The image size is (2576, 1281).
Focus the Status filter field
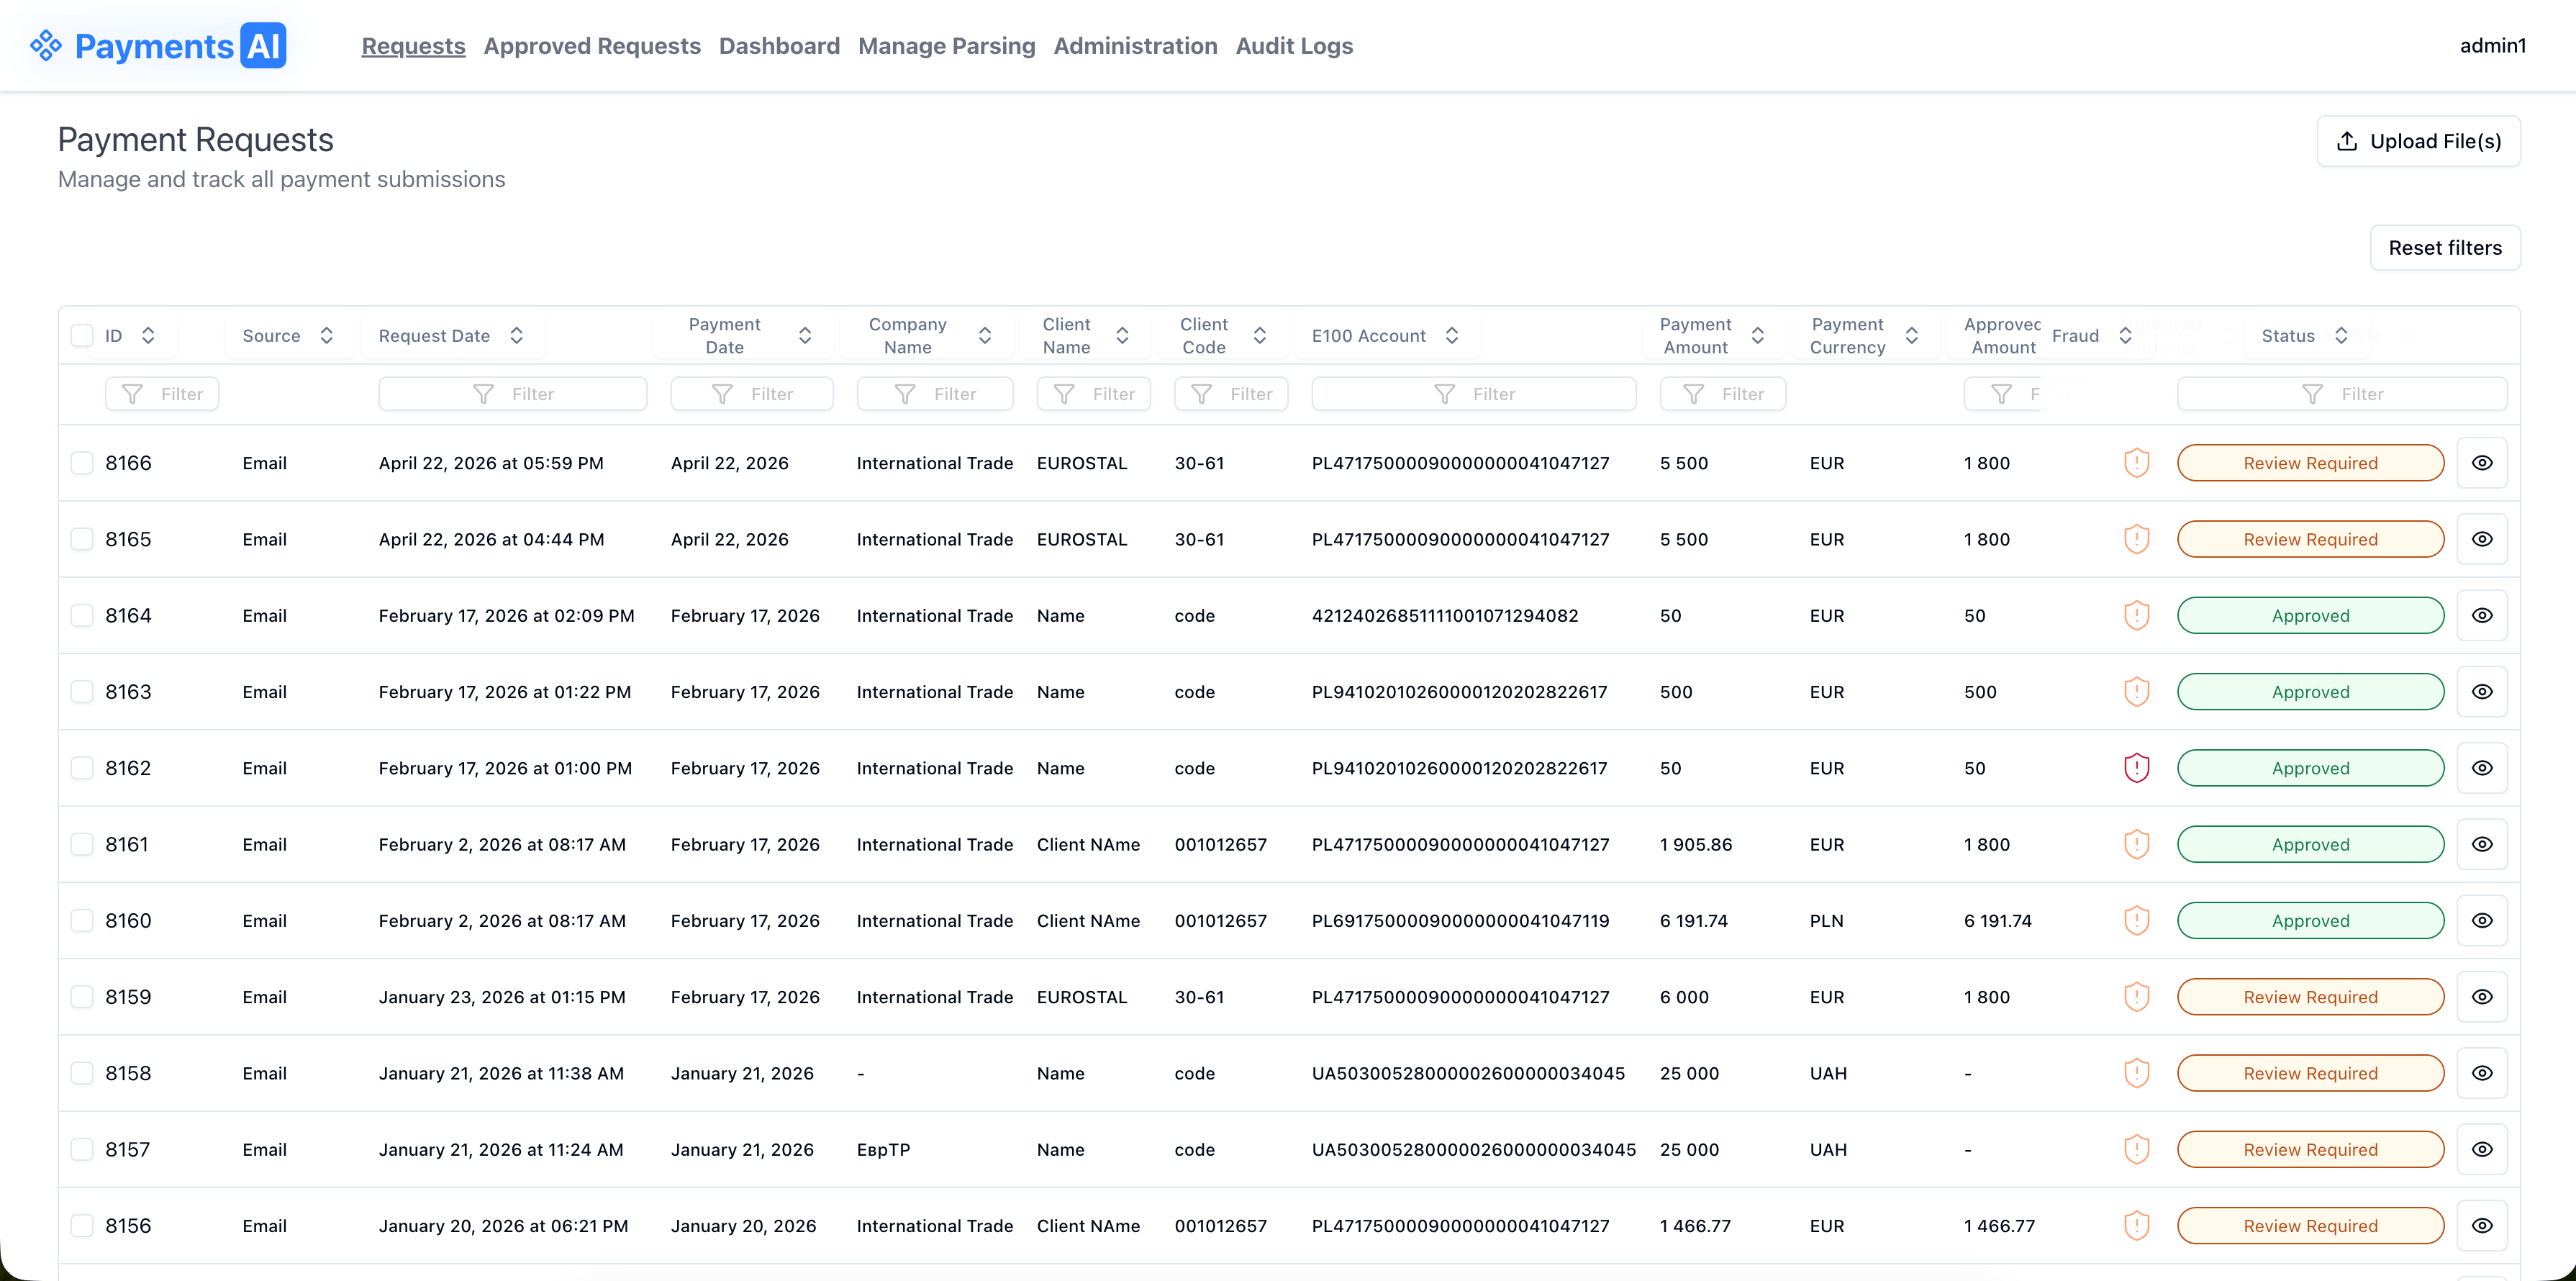point(2342,394)
